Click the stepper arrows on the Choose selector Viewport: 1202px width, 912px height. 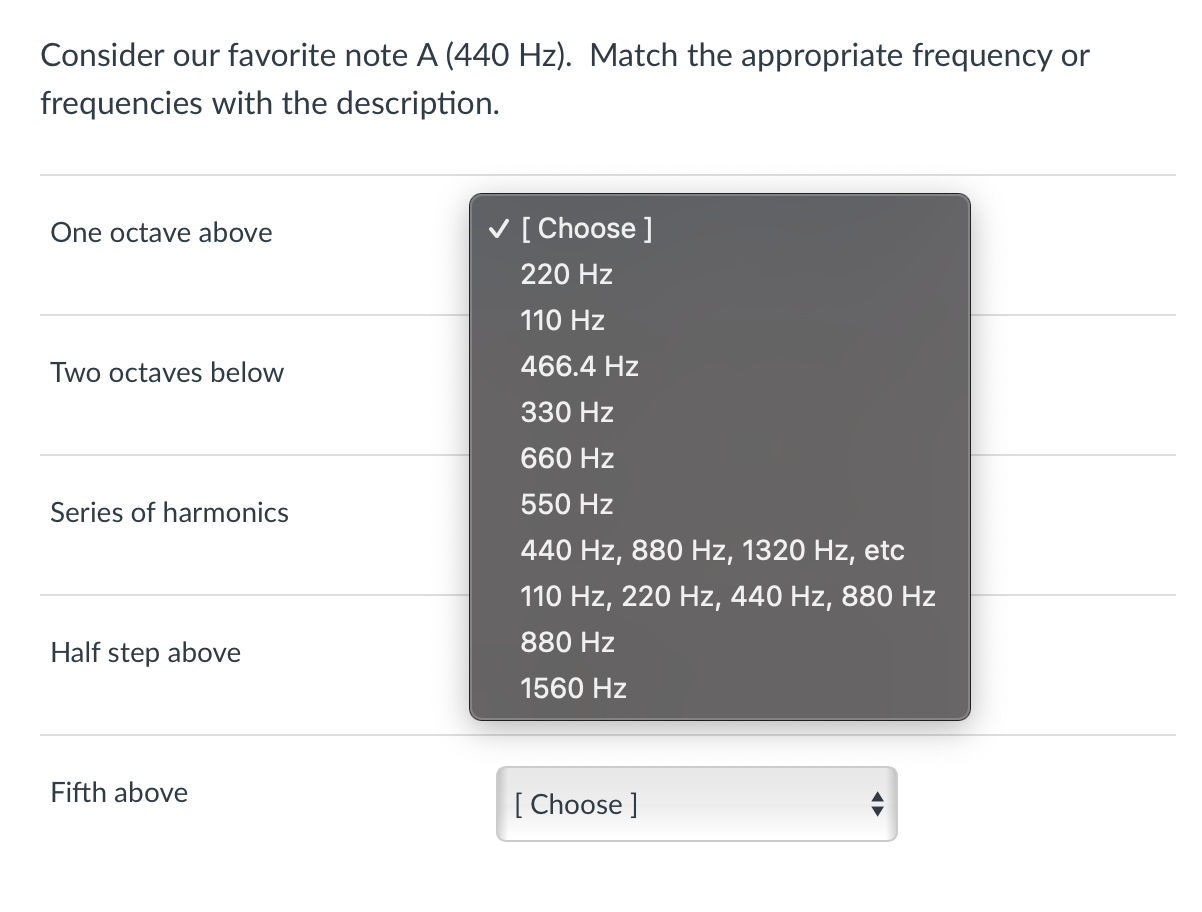click(875, 804)
